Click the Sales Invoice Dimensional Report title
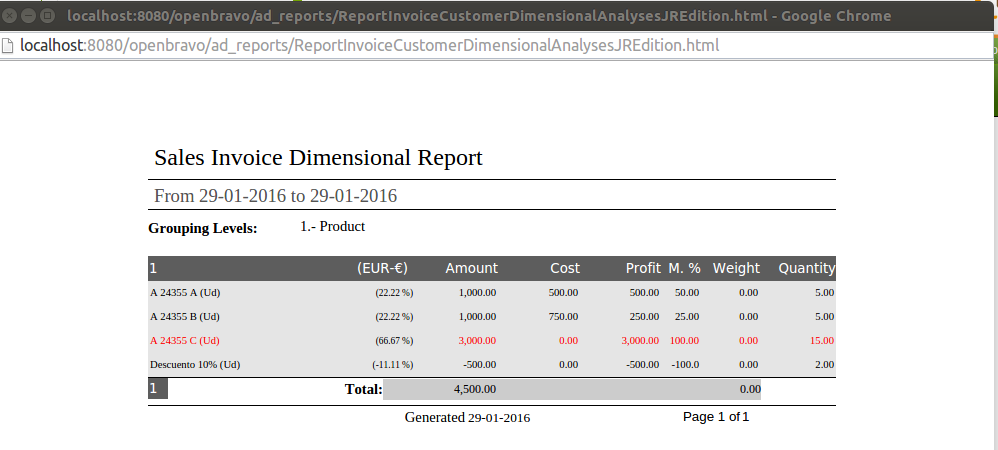The height and width of the screenshot is (450, 998). click(x=318, y=158)
